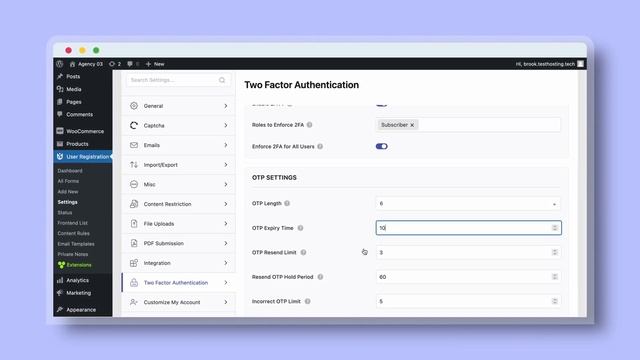Open Appearance menu in sidebar
Image resolution: width=640 pixels, height=360 pixels.
coord(82,309)
